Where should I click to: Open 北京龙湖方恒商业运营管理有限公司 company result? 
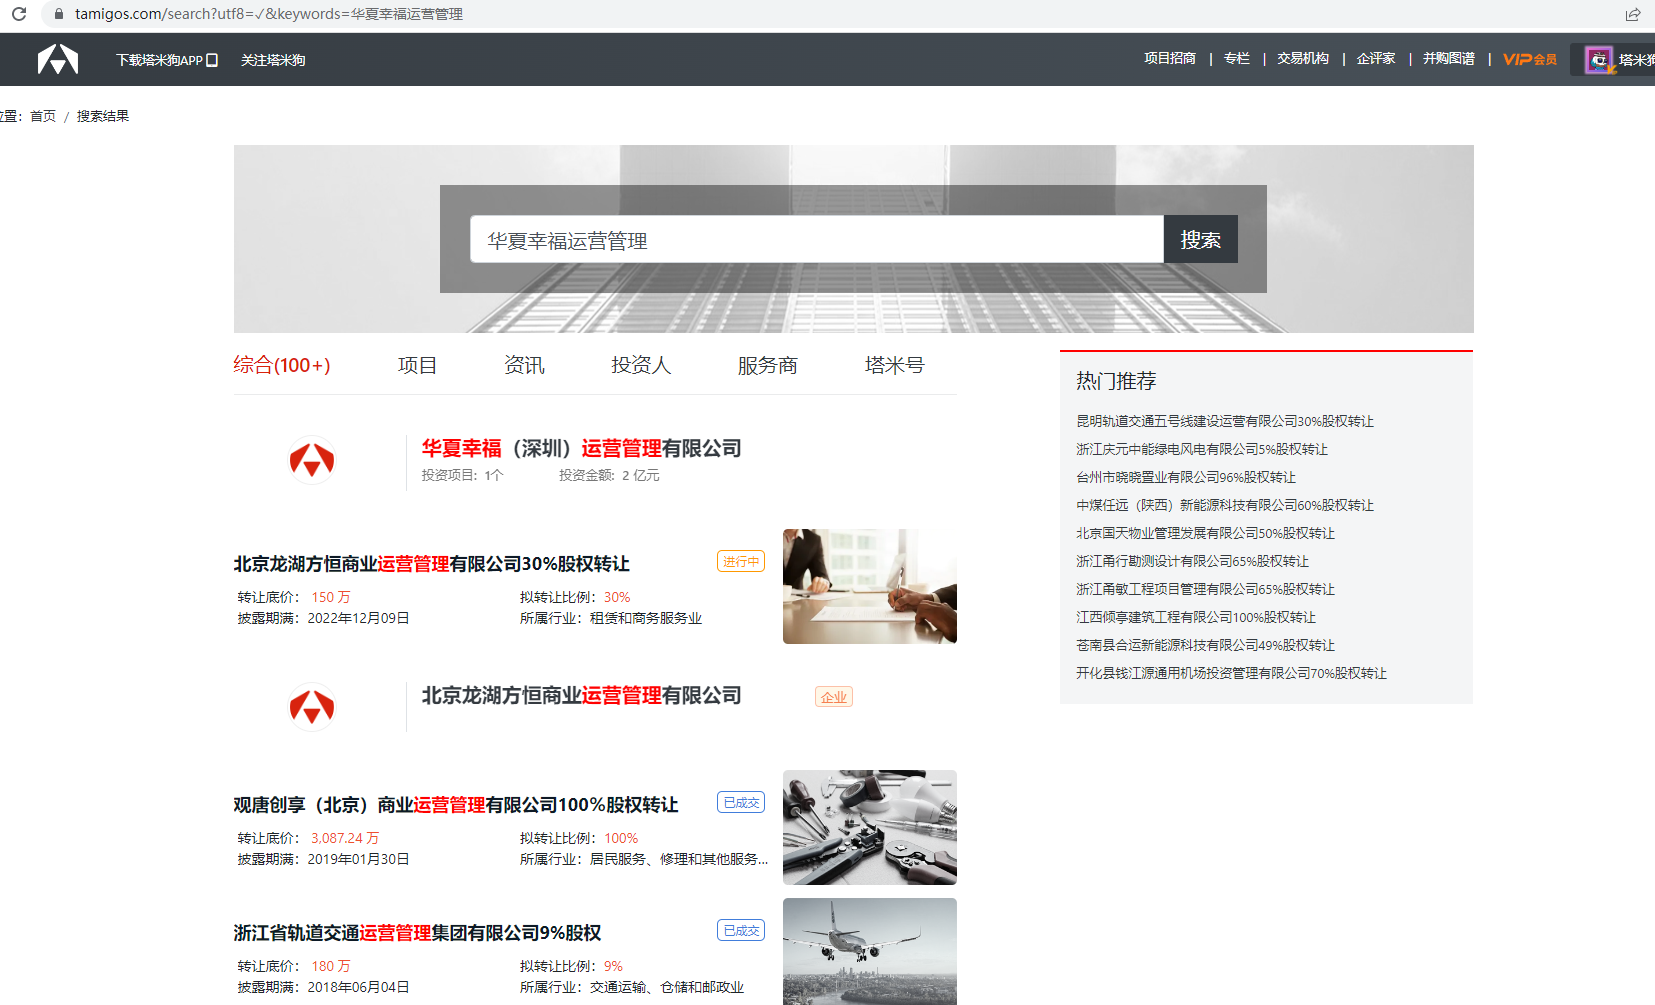pyautogui.click(x=582, y=695)
